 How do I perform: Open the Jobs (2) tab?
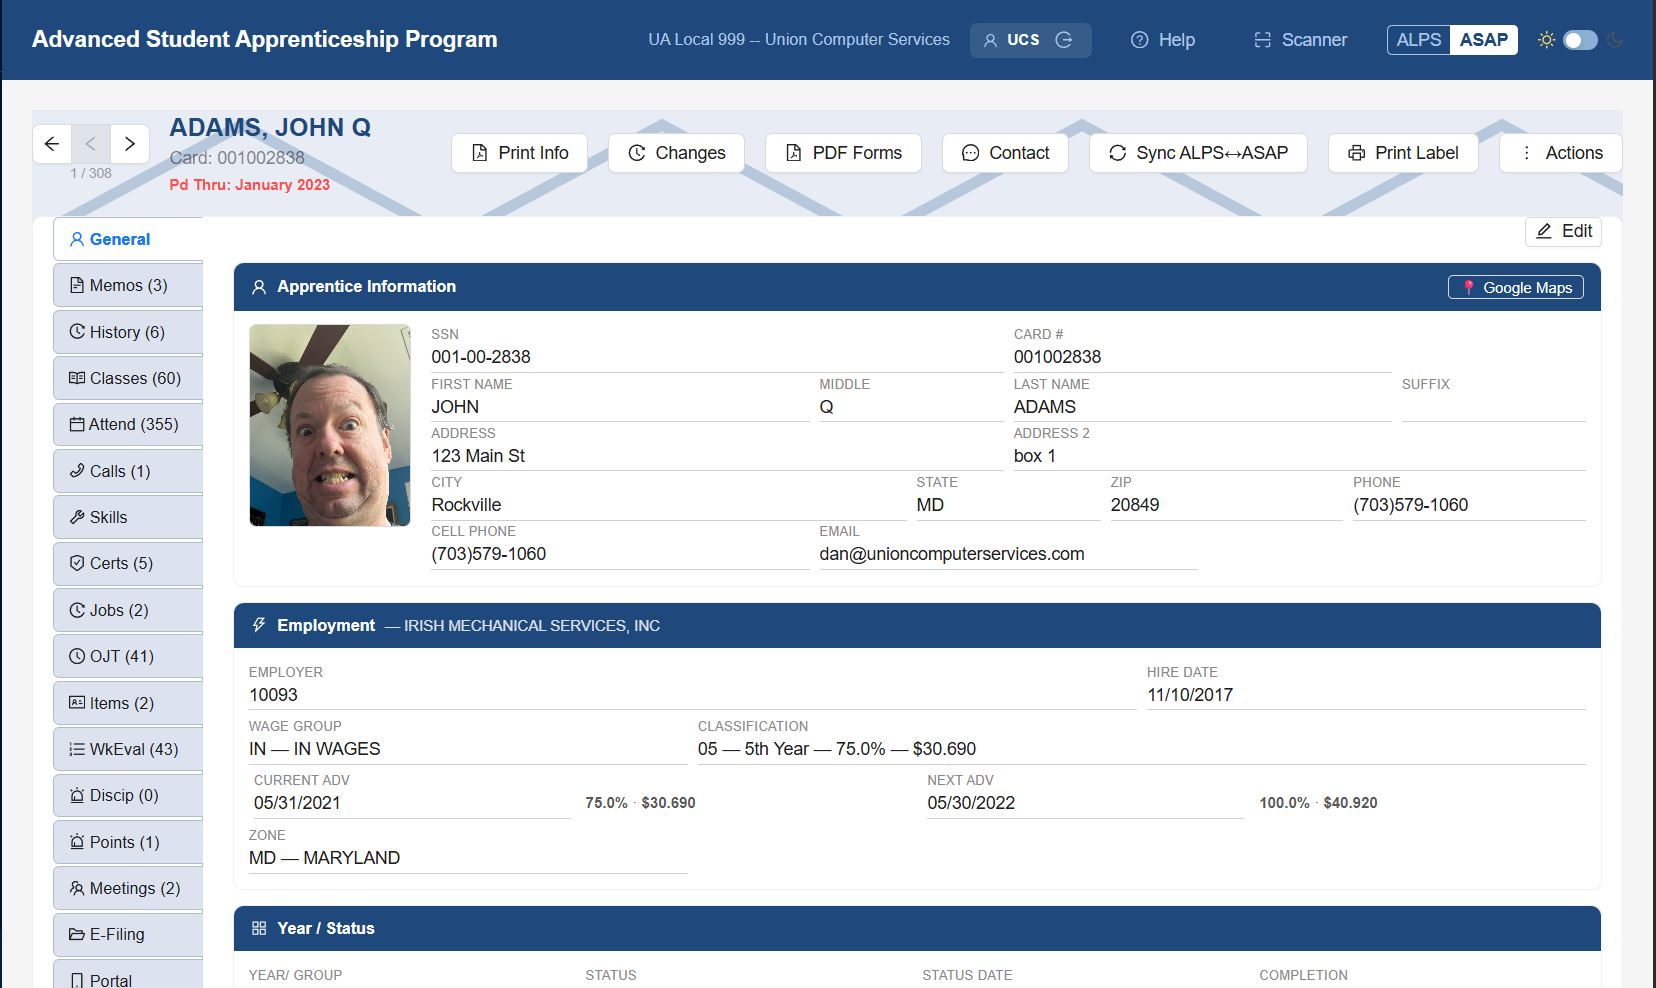click(x=128, y=610)
